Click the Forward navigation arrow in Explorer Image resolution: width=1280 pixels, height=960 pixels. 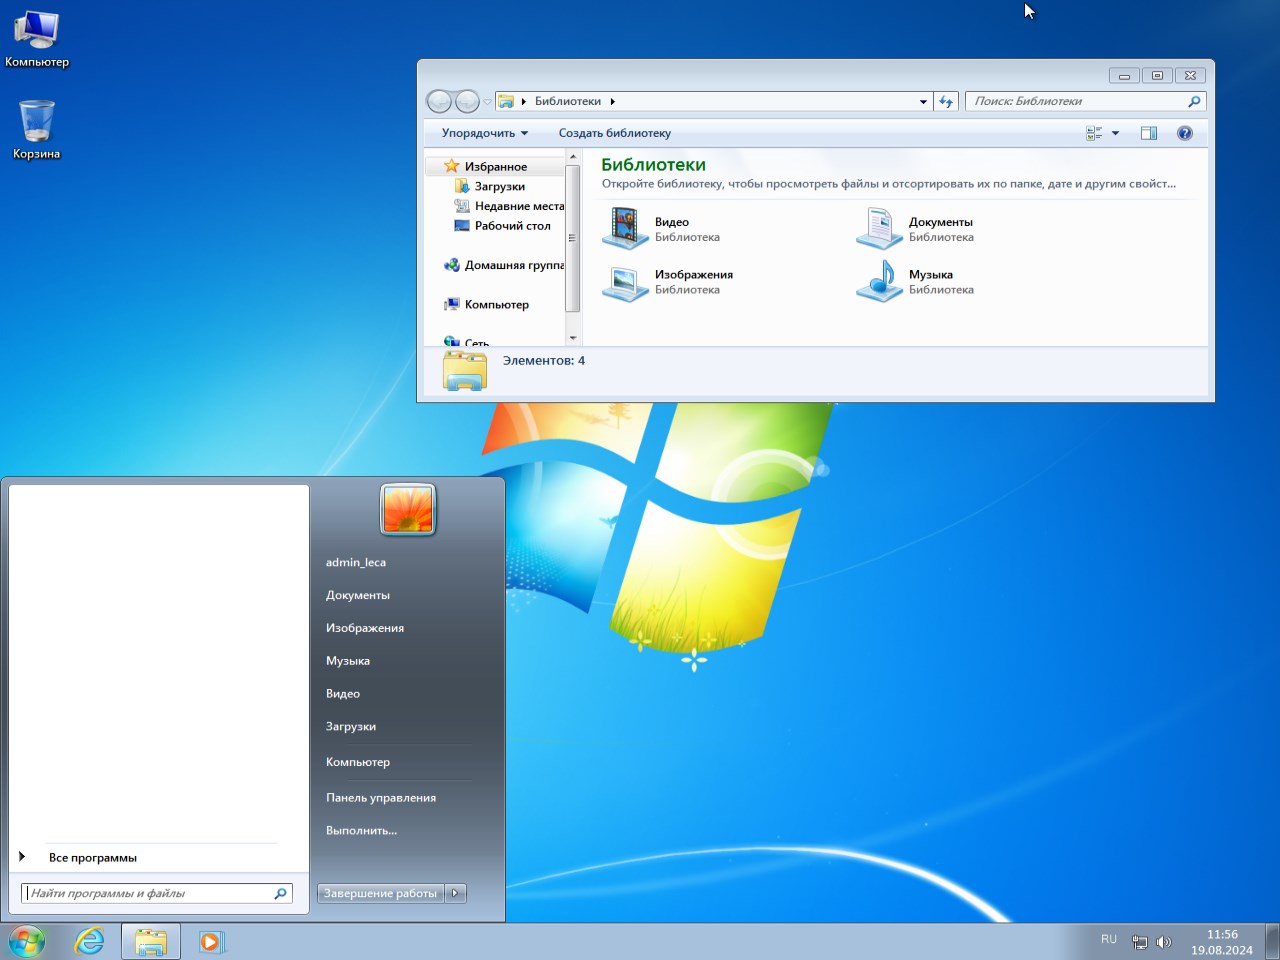467,101
